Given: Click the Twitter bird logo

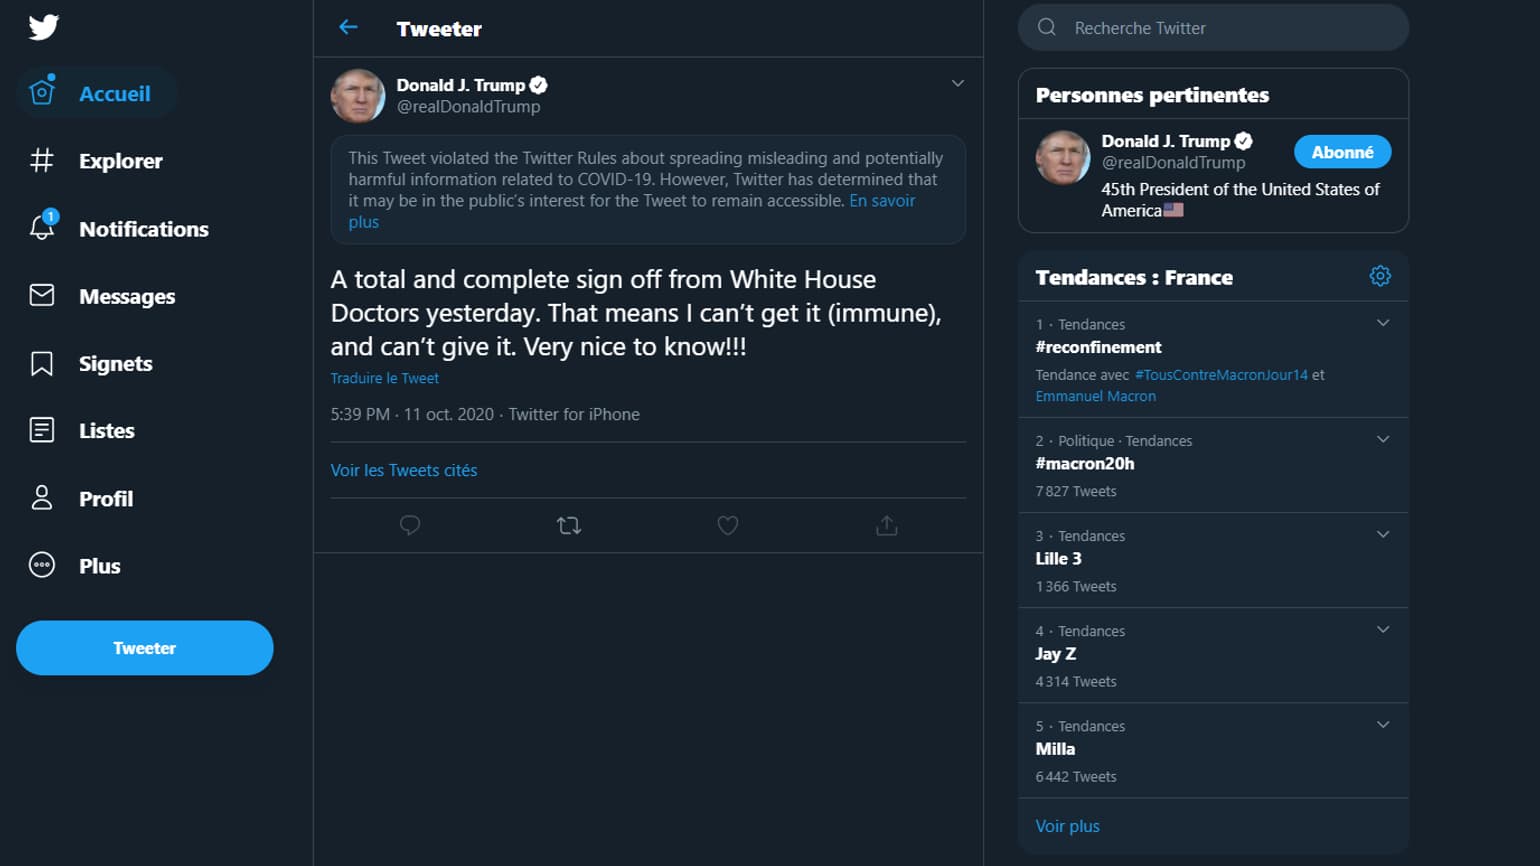Looking at the screenshot, I should (x=44, y=27).
